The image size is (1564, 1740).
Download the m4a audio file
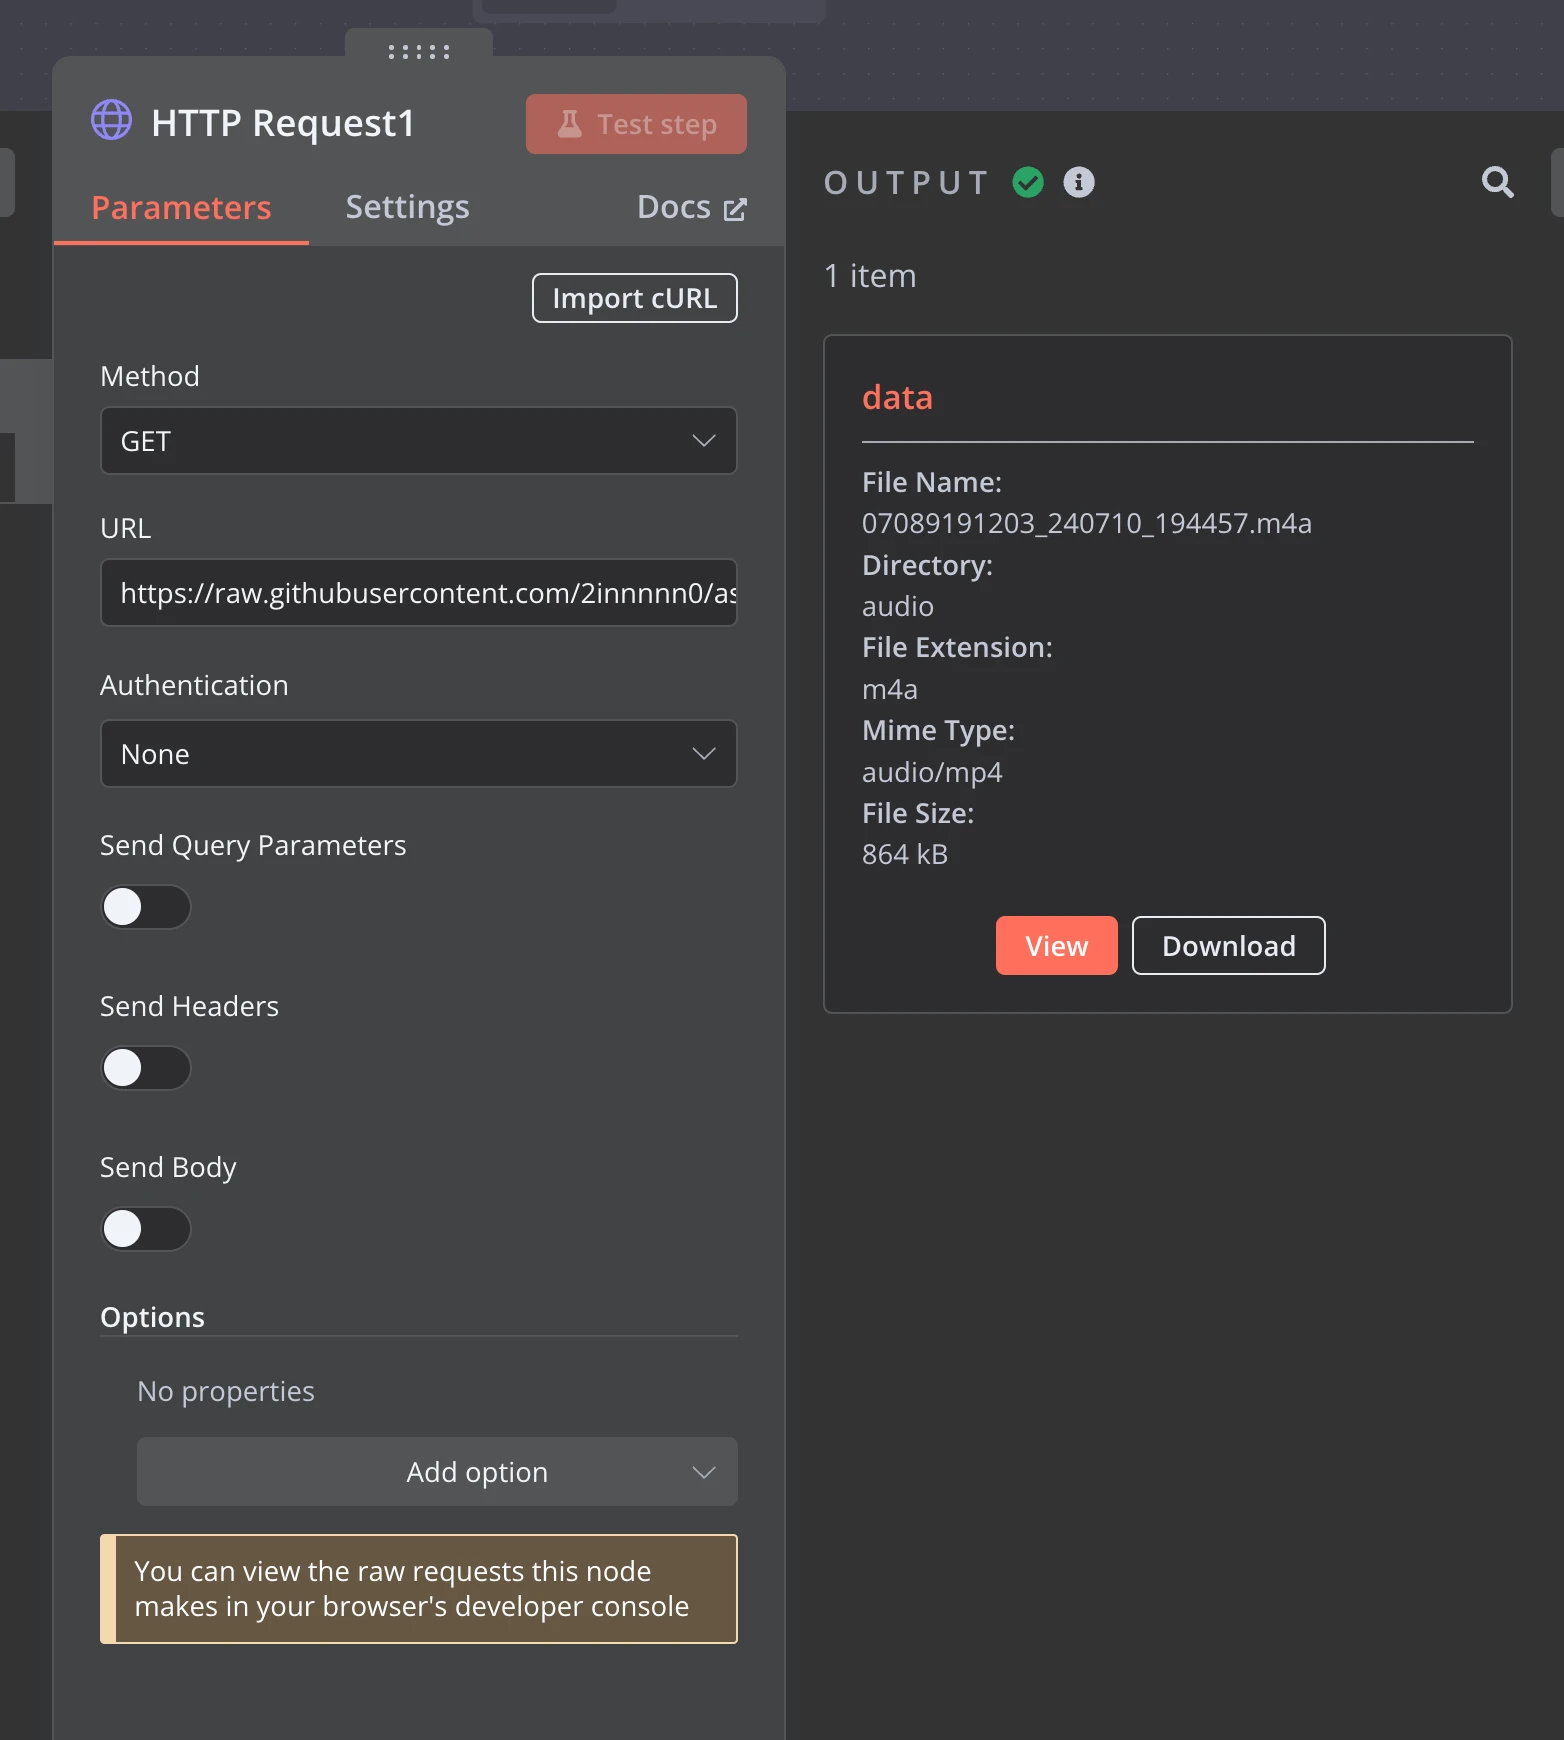coord(1228,946)
